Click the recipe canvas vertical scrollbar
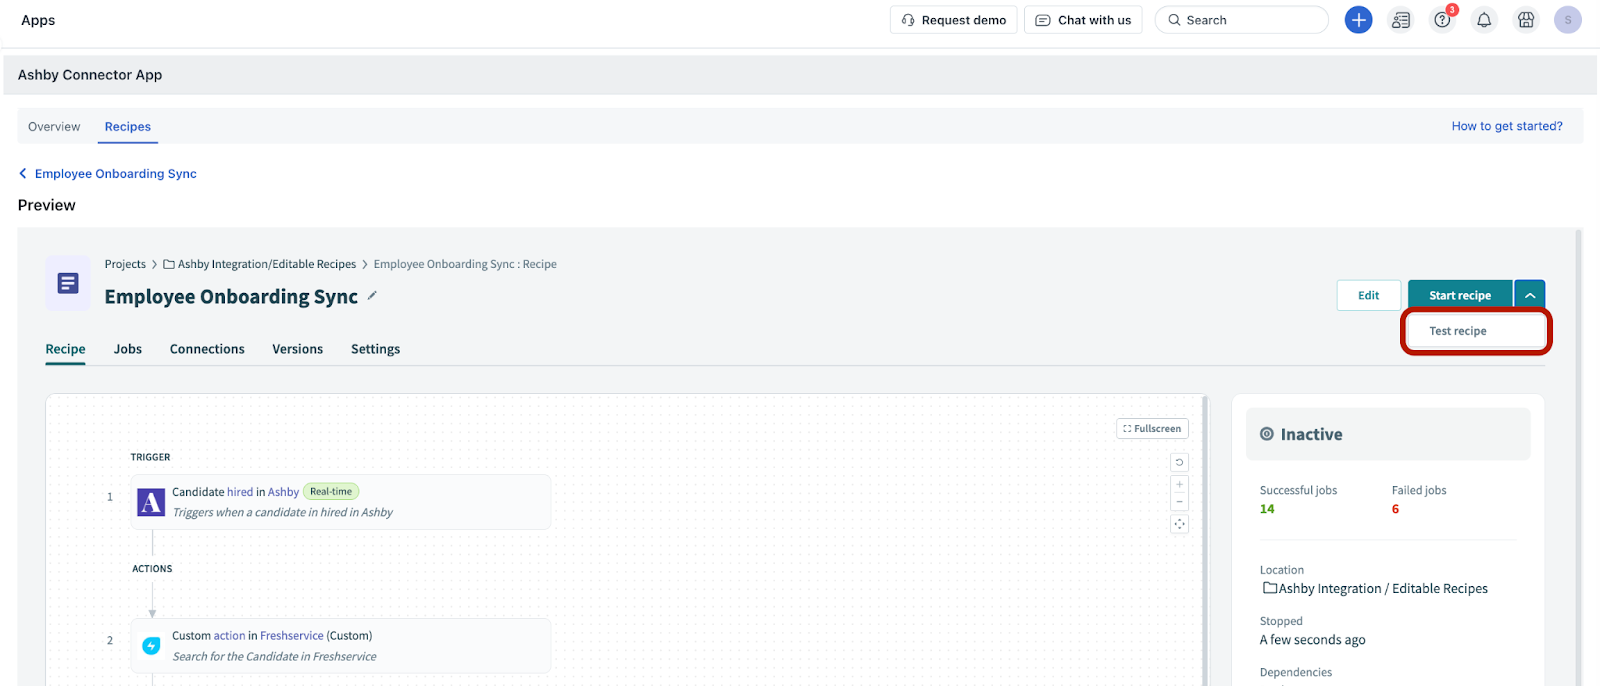The image size is (1600, 686). point(1205,540)
